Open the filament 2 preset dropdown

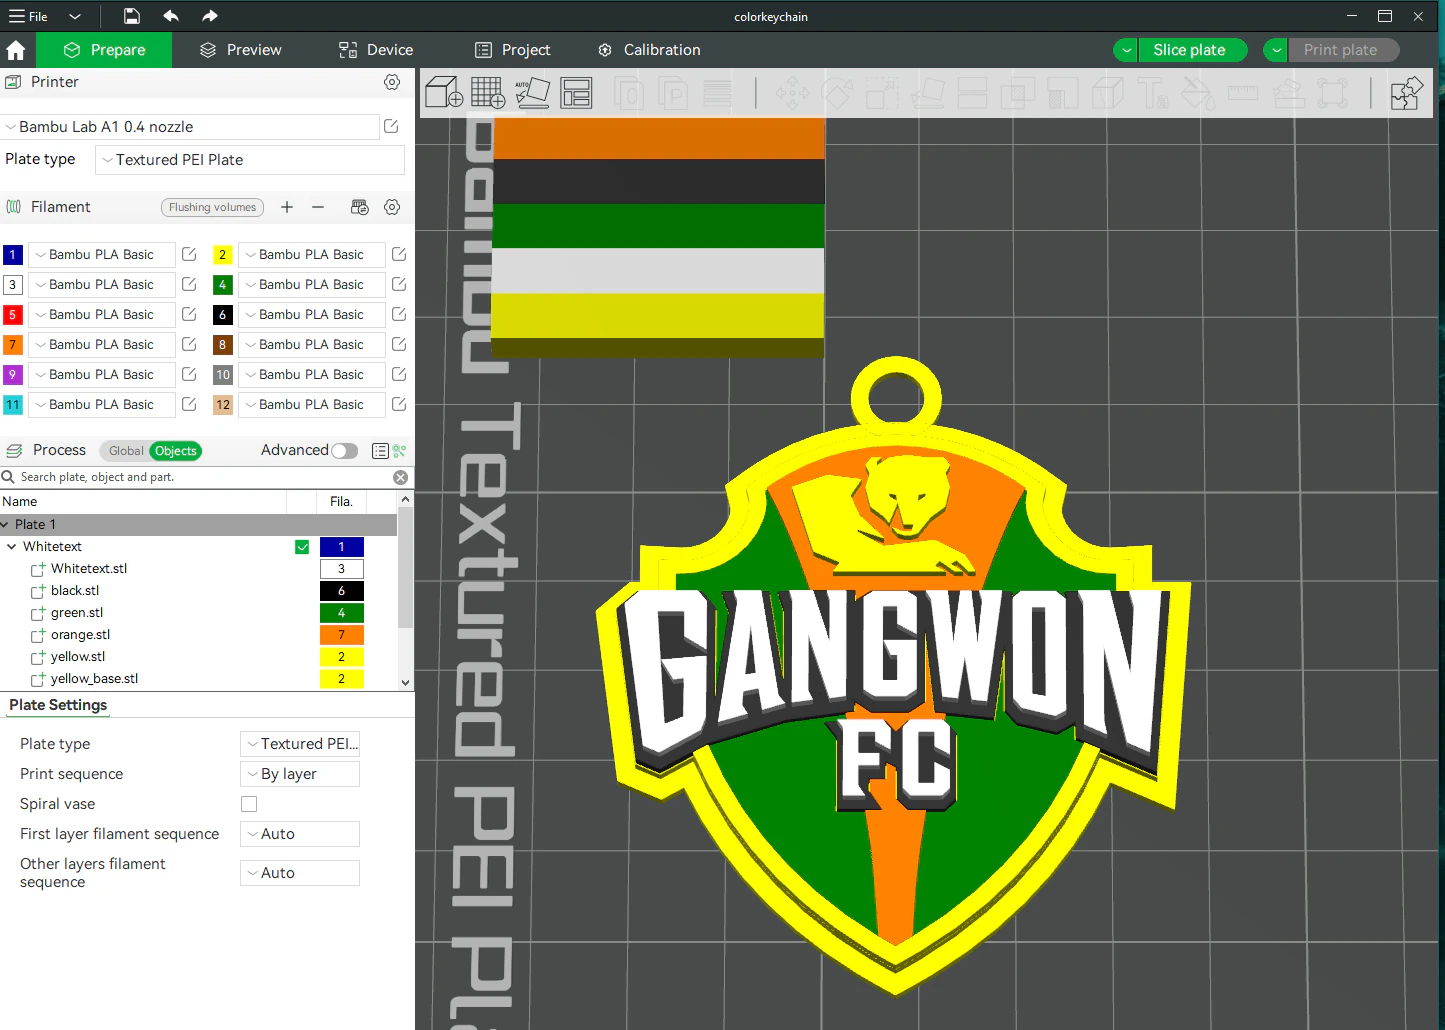click(x=312, y=255)
